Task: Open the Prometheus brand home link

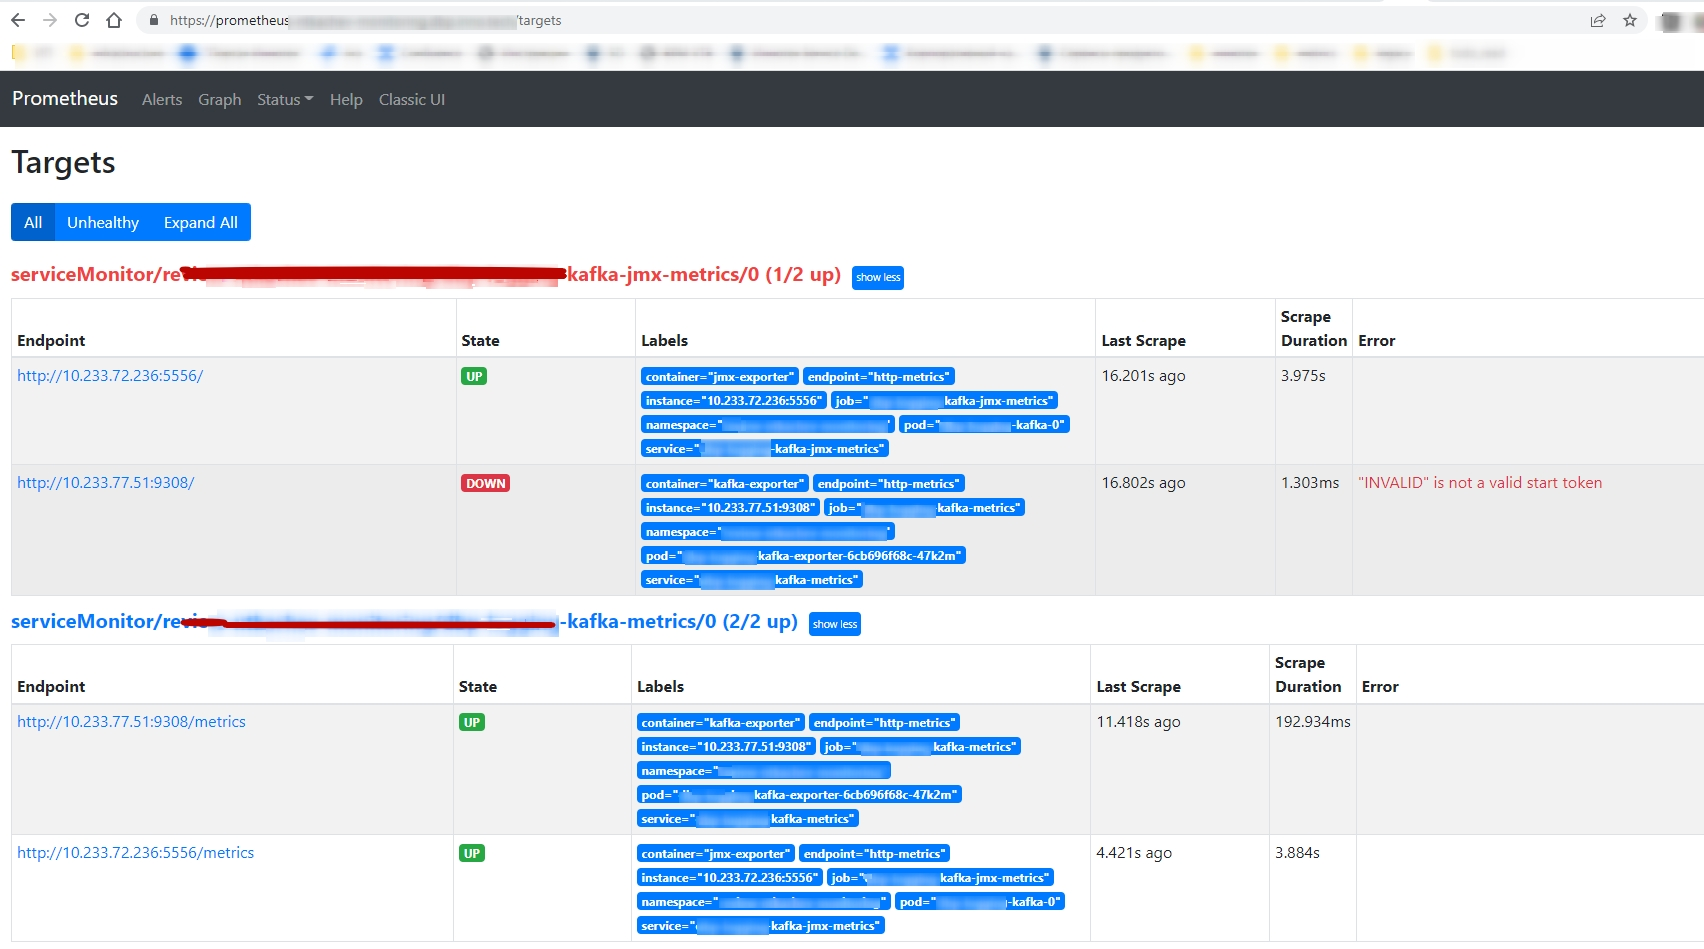Action: (65, 98)
